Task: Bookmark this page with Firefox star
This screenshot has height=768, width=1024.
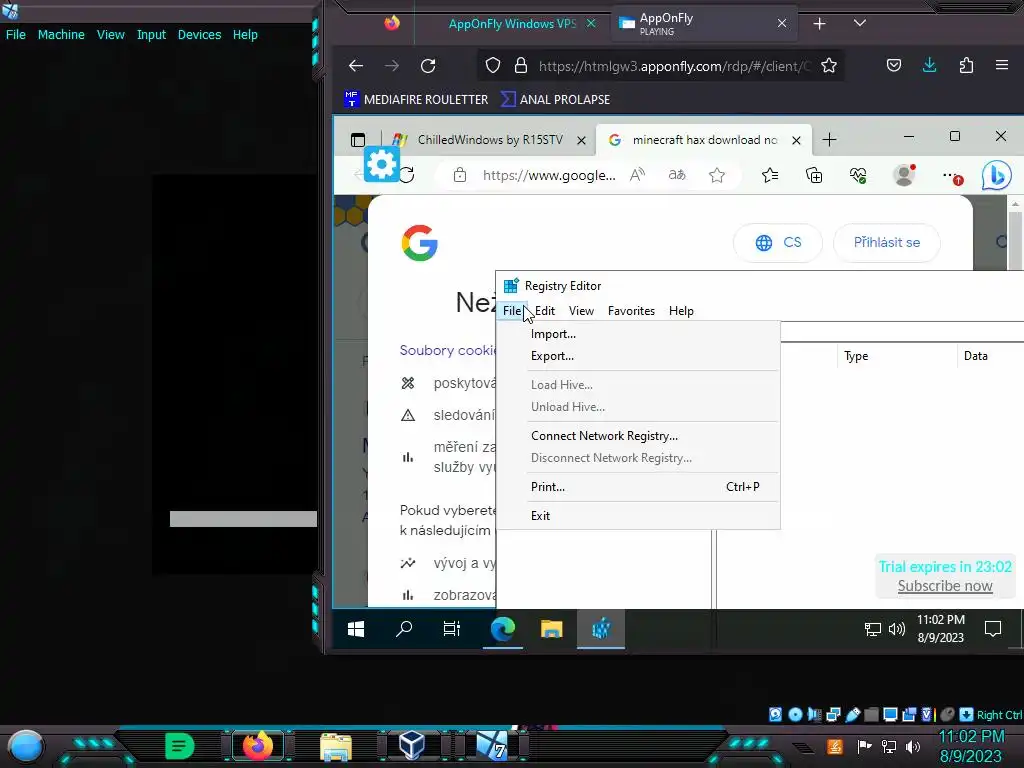Action: pyautogui.click(x=829, y=65)
